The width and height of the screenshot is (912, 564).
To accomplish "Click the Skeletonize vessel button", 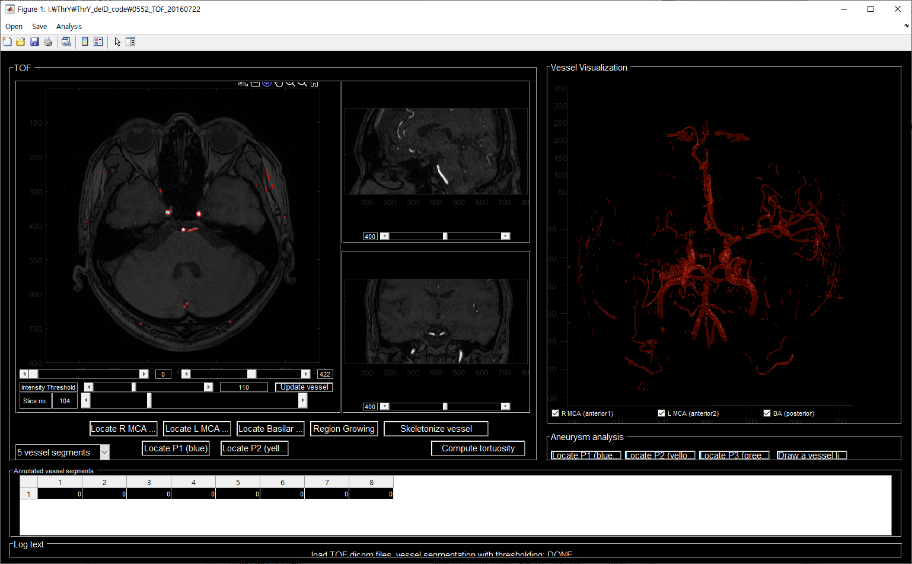I will tap(435, 428).
